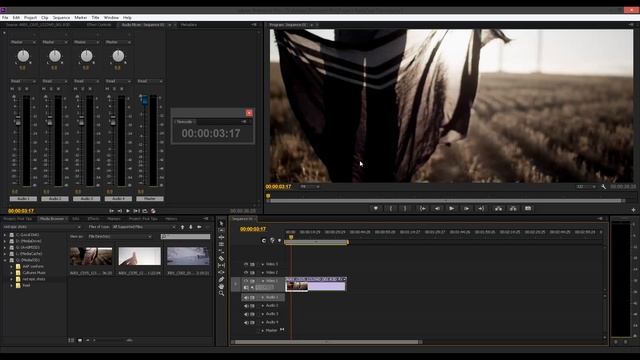Switch to the Effect Controls tab

[x=99, y=25]
